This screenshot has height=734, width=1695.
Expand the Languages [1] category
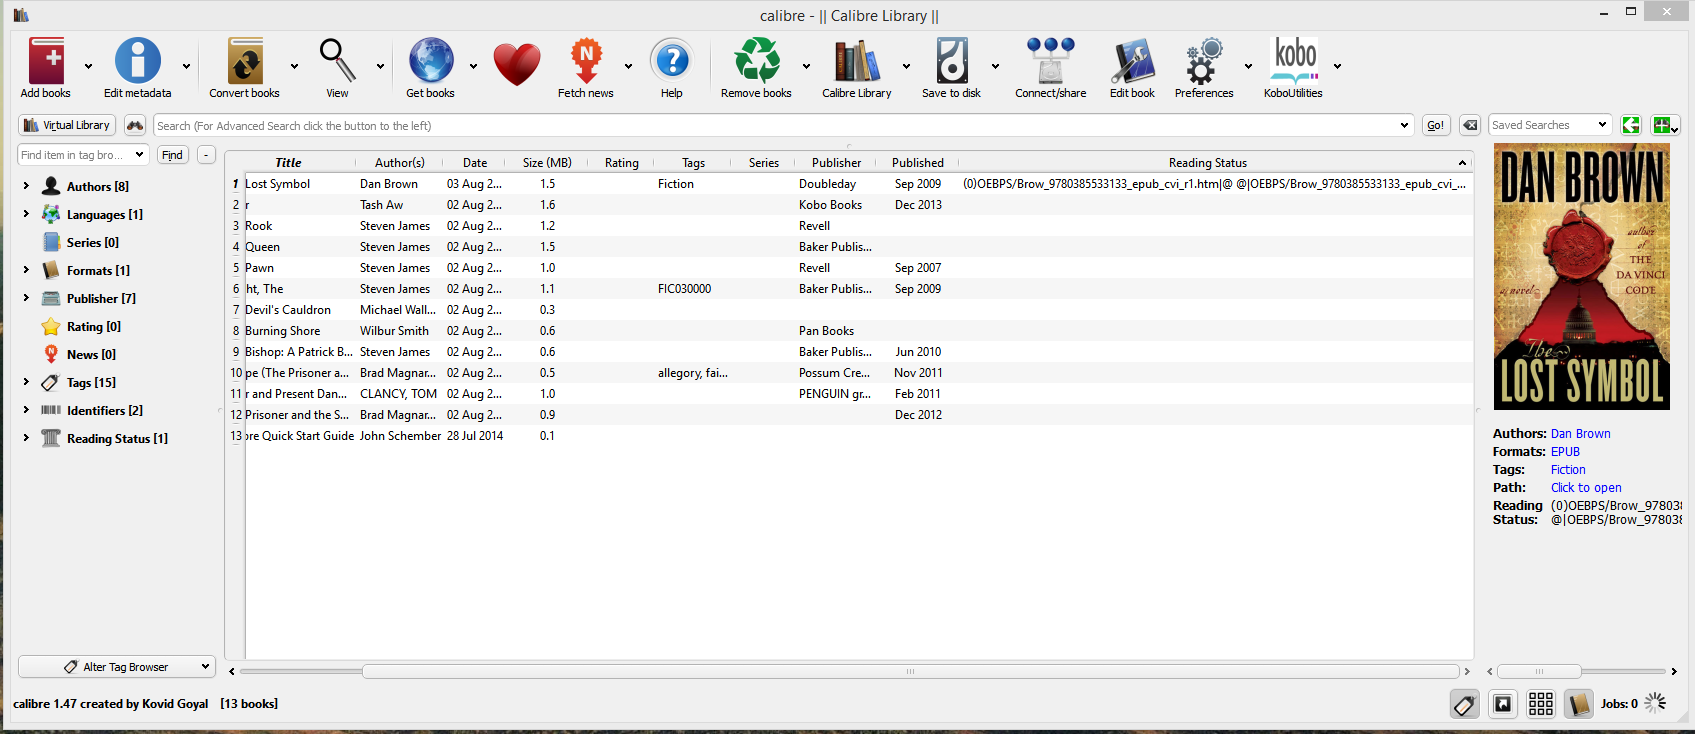pyautogui.click(x=26, y=213)
